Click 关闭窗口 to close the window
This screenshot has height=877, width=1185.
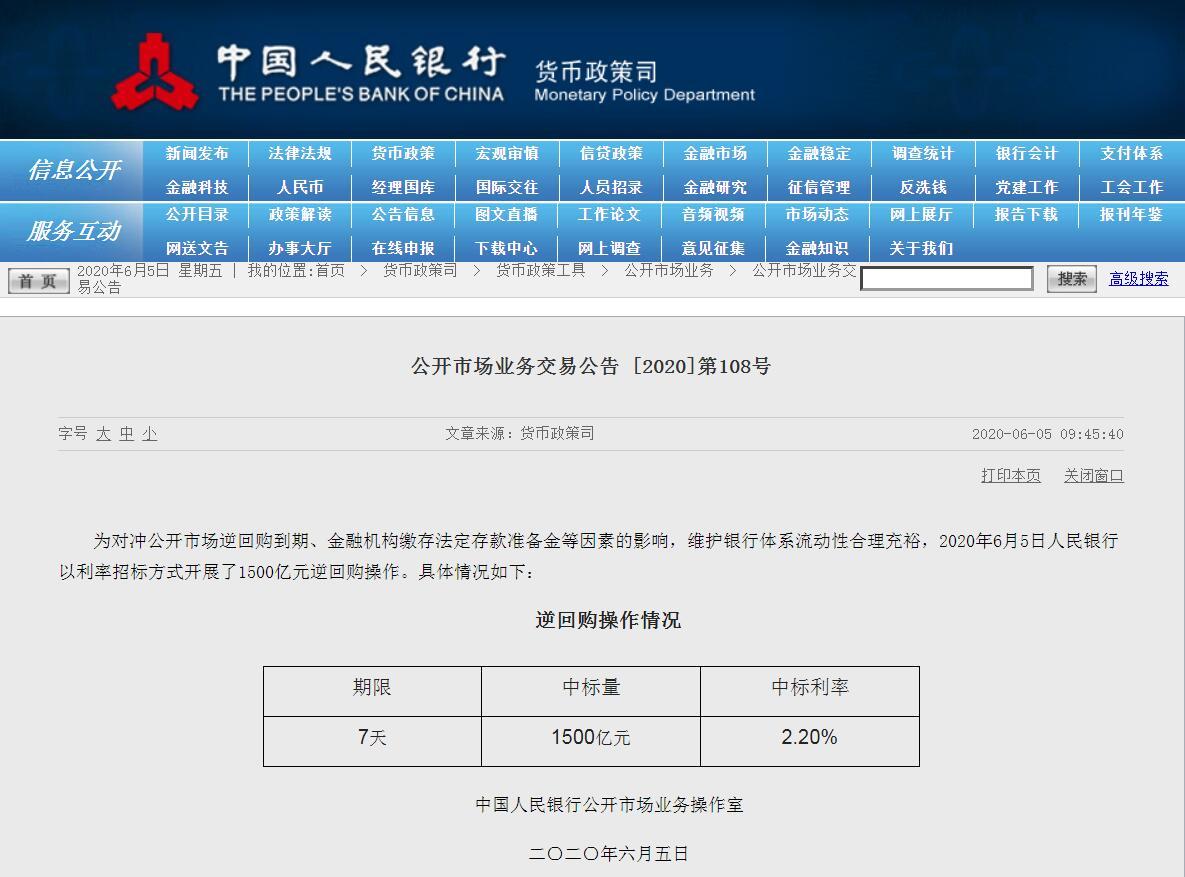(1093, 476)
